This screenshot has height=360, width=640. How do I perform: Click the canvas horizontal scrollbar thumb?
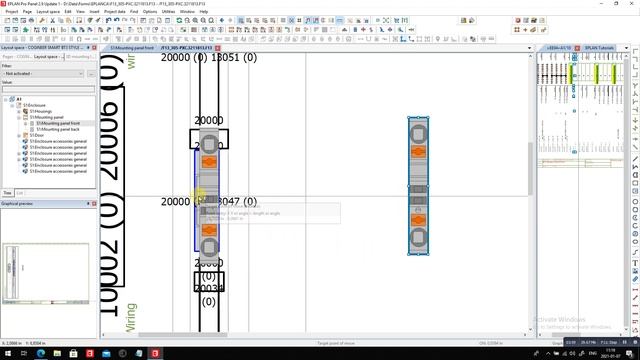(x=182, y=335)
